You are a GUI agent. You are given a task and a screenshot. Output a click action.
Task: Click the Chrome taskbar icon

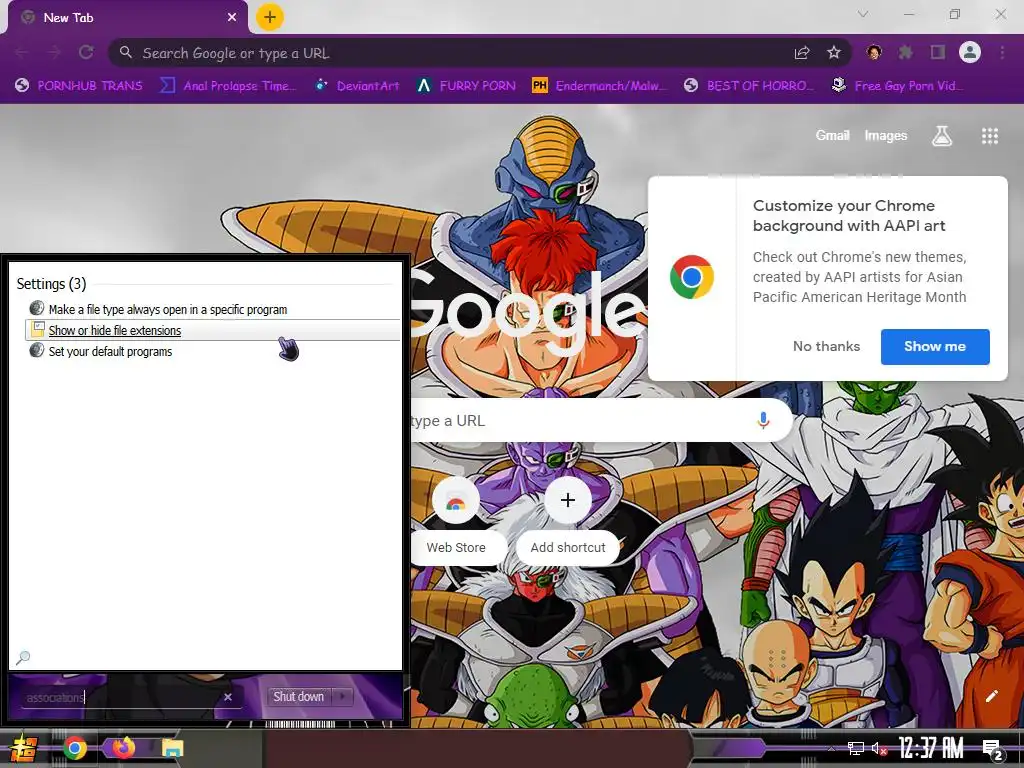75,748
